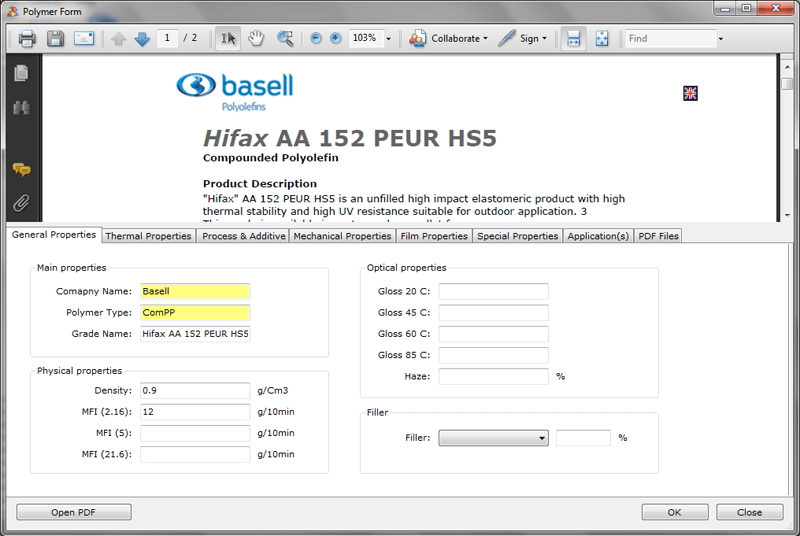Activate the text Select tool

click(228, 38)
